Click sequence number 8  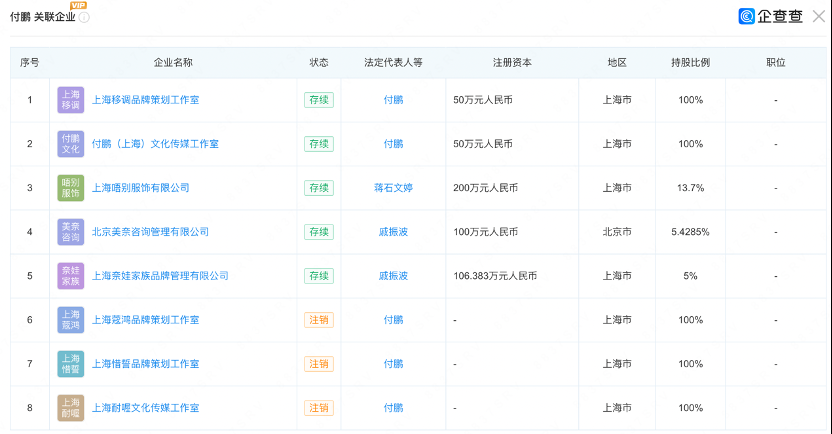pyautogui.click(x=30, y=408)
